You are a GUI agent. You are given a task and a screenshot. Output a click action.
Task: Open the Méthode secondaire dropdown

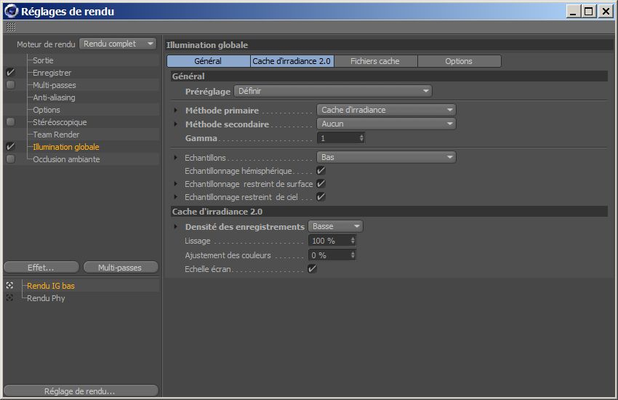(x=386, y=124)
